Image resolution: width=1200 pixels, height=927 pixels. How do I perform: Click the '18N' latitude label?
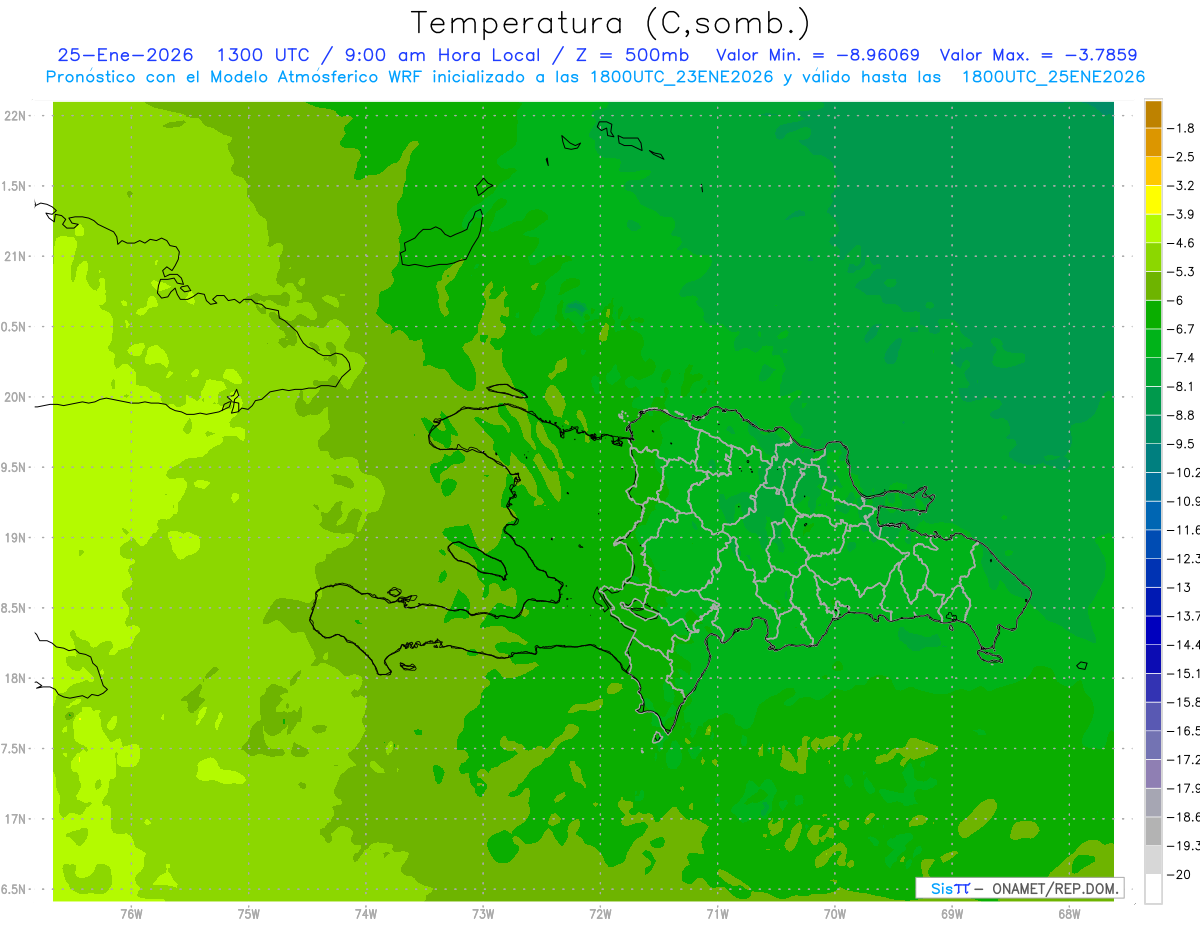tap(16, 678)
